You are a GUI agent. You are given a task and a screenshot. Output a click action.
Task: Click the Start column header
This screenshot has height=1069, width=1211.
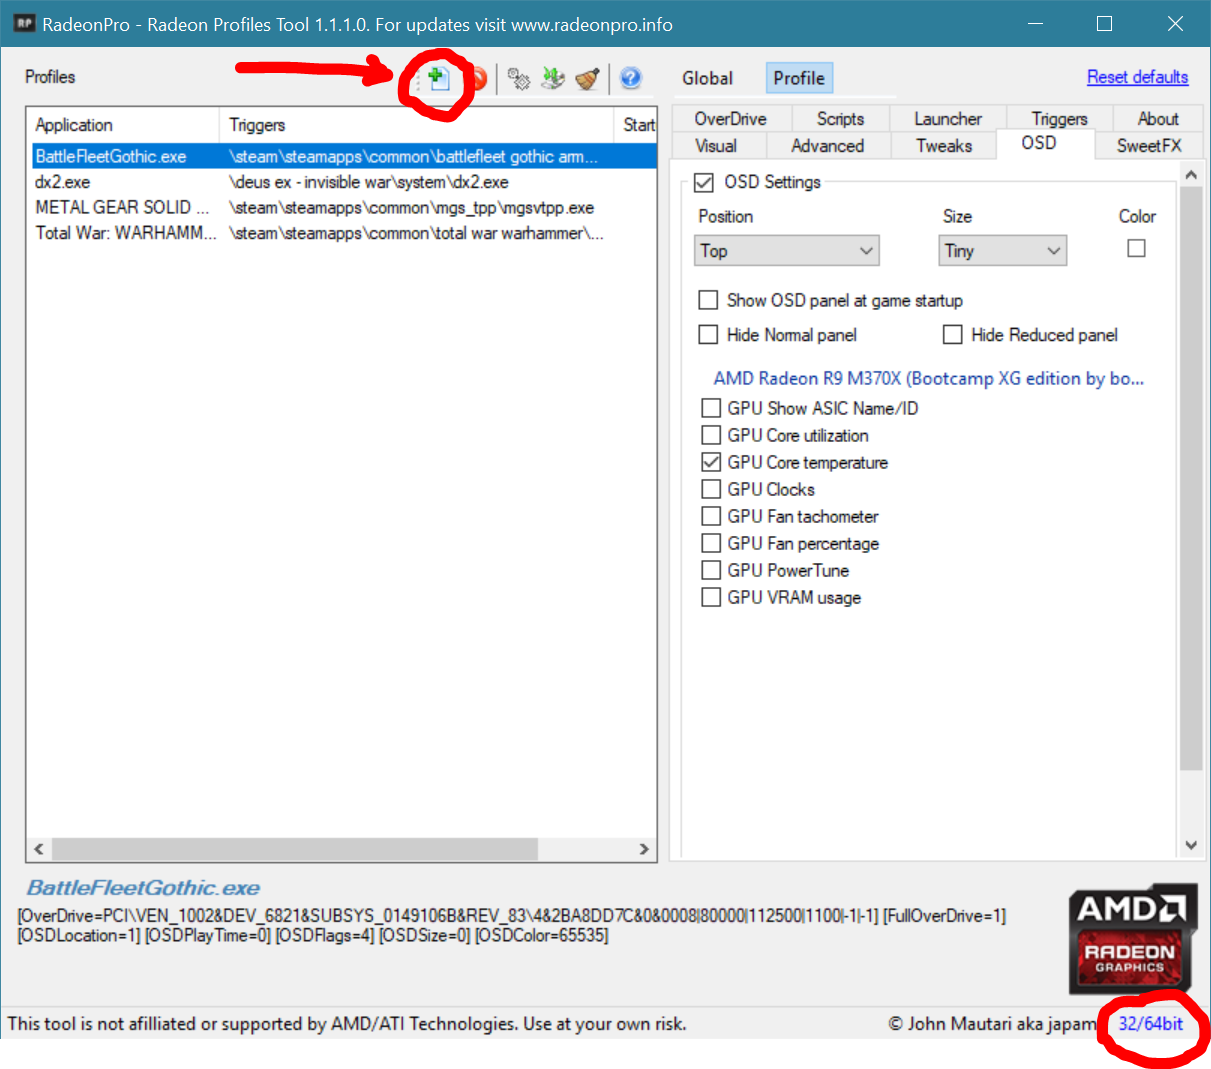click(x=636, y=125)
